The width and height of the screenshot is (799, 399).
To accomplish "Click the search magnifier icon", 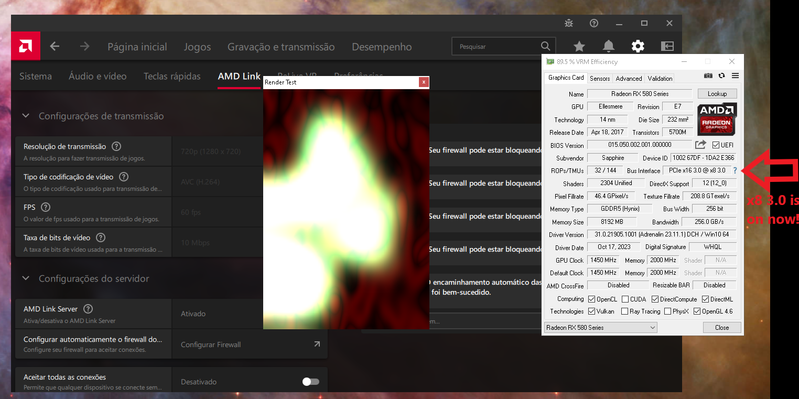I will click(x=545, y=46).
